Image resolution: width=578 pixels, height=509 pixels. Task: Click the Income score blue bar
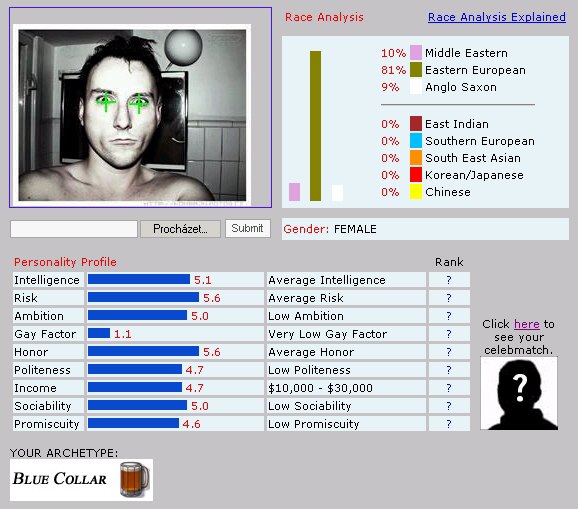(x=135, y=387)
